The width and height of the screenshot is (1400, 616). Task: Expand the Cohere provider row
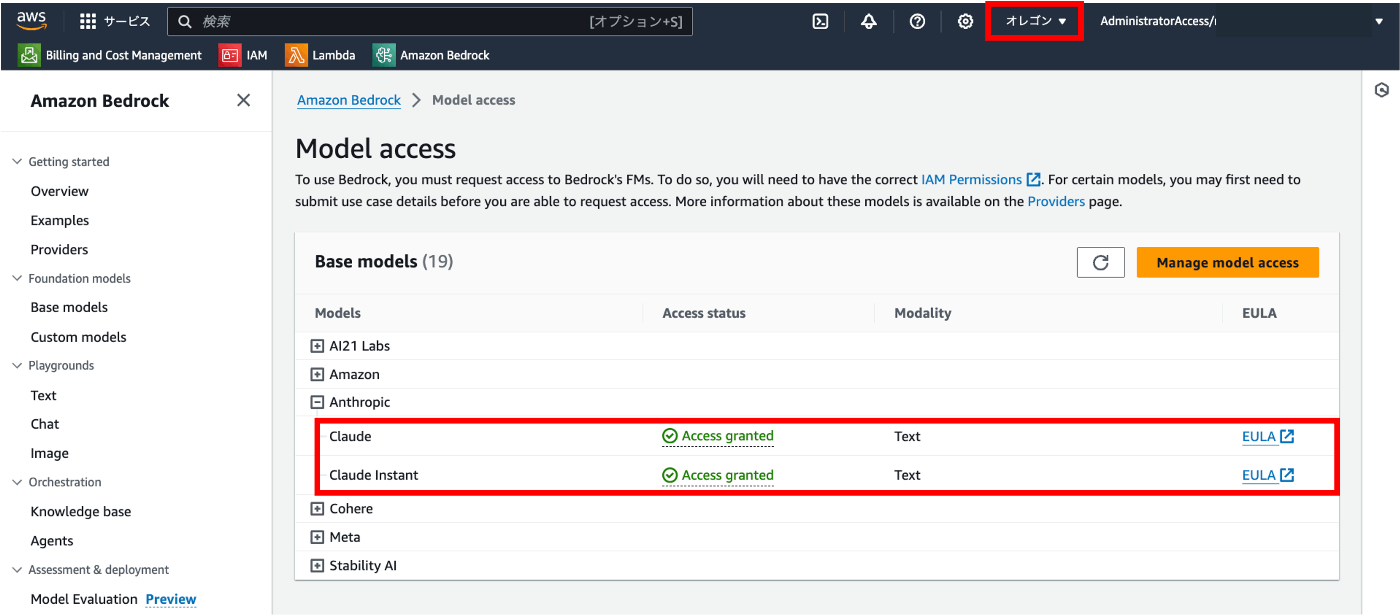(317, 508)
